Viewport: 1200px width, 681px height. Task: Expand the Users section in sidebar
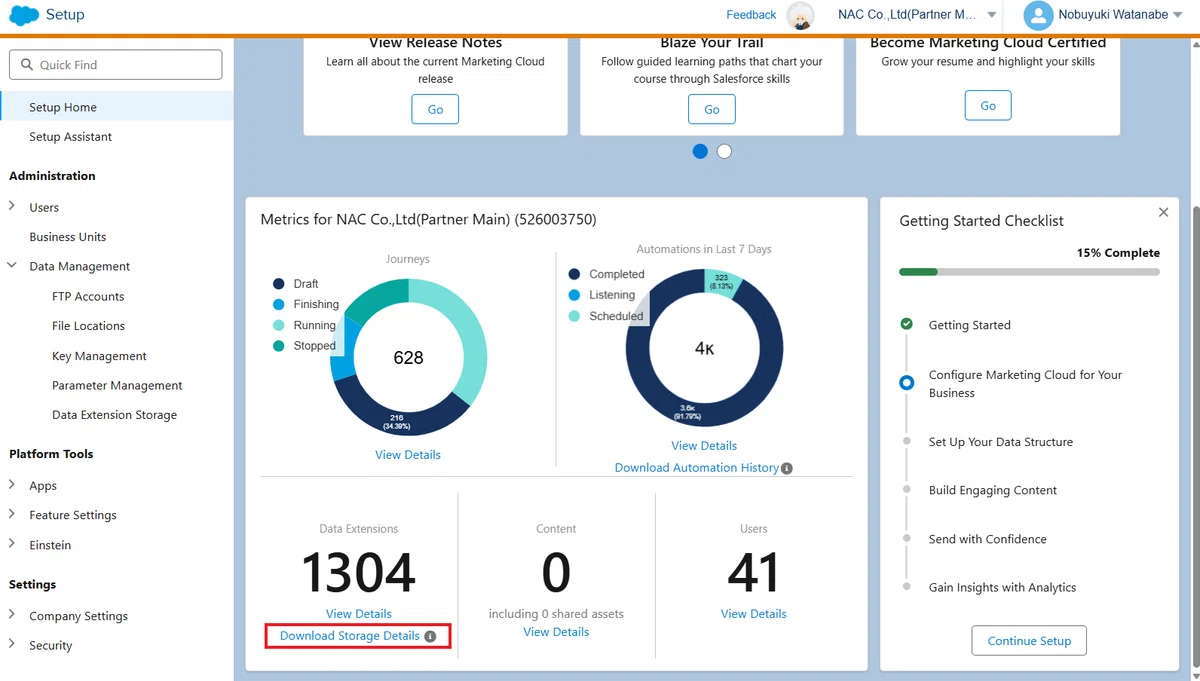[x=12, y=207]
